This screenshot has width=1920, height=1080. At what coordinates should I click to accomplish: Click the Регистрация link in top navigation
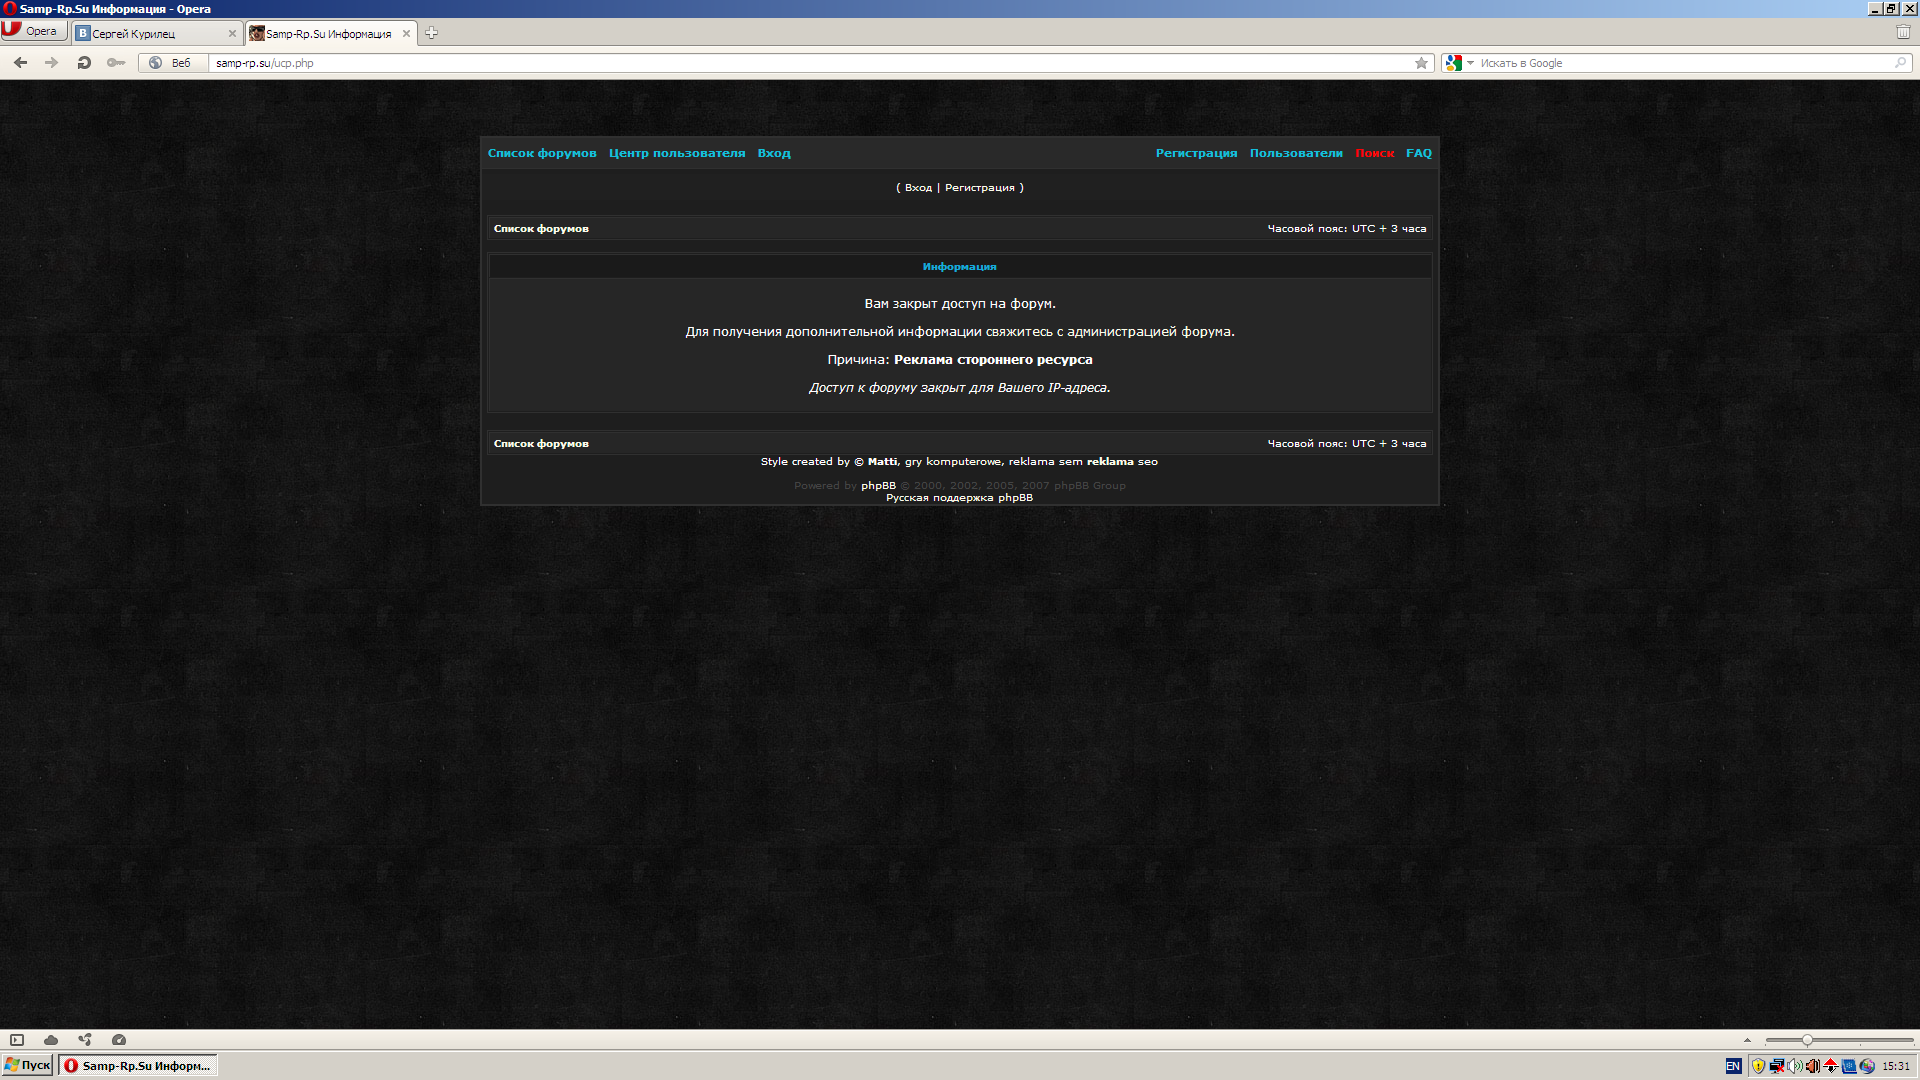pos(1196,153)
